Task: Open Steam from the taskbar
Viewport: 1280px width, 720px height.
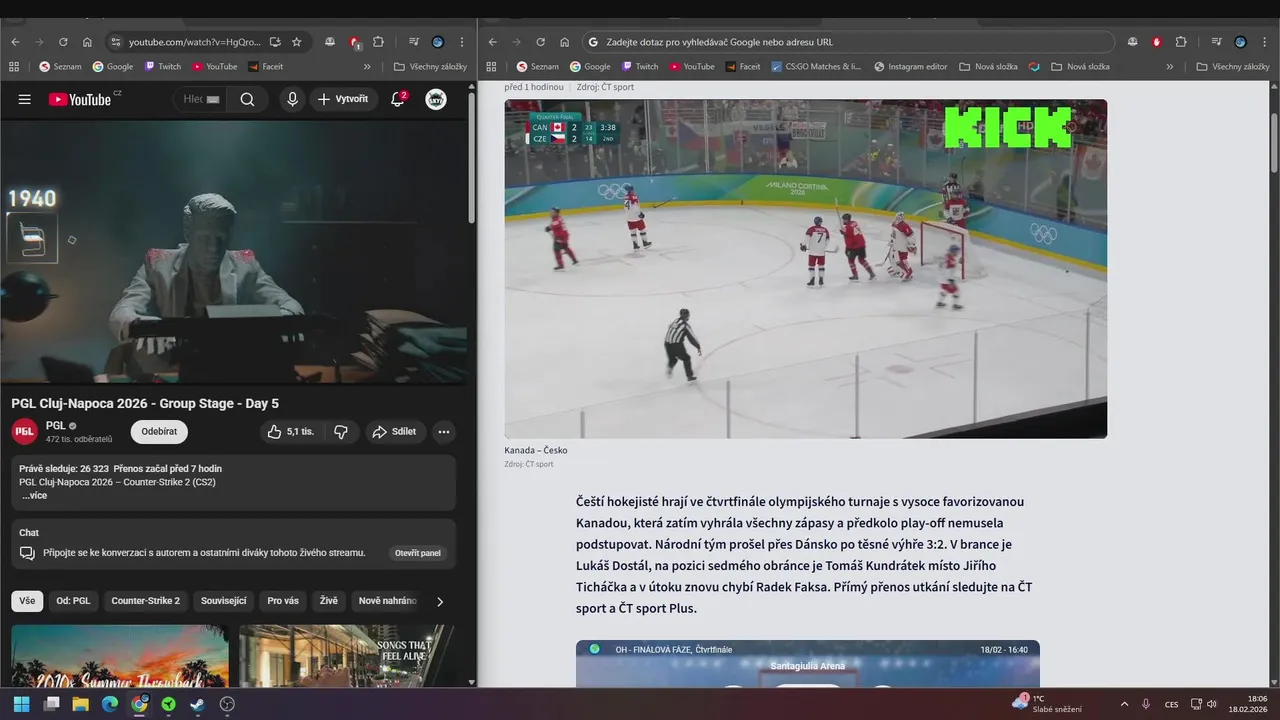Action: tap(198, 704)
